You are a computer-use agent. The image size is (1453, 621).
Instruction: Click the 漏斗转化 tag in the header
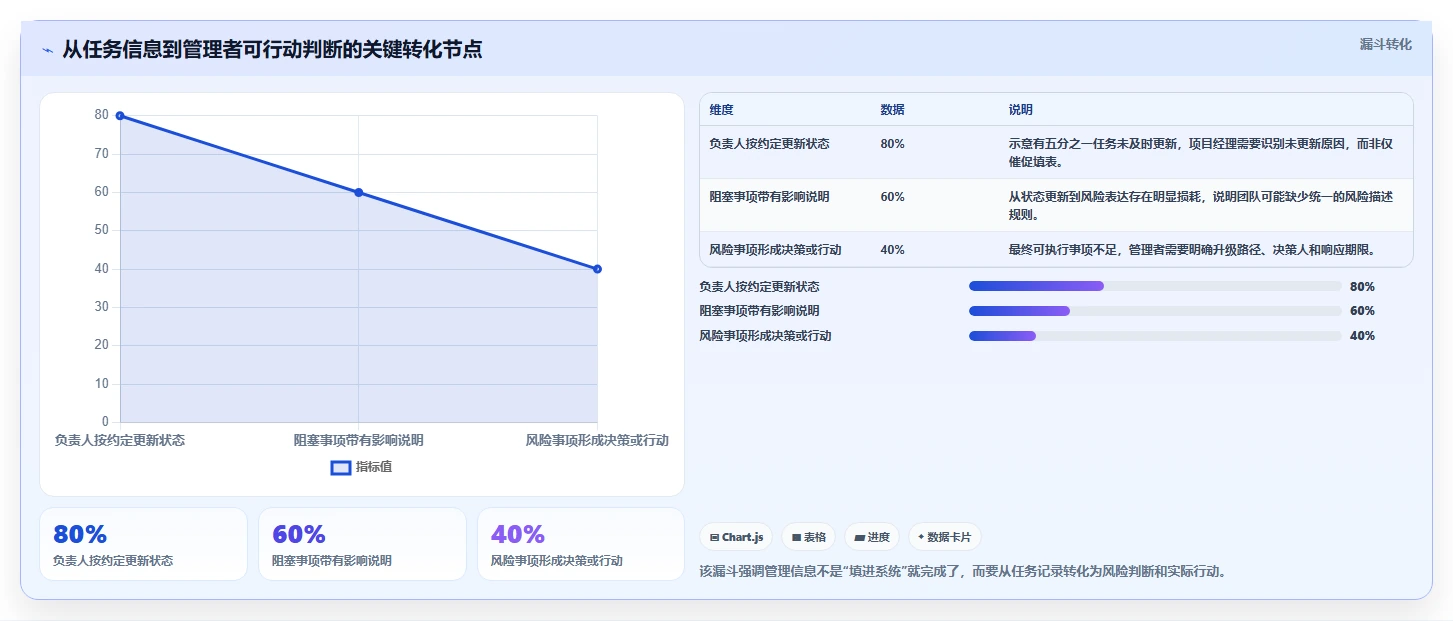click(x=1385, y=44)
